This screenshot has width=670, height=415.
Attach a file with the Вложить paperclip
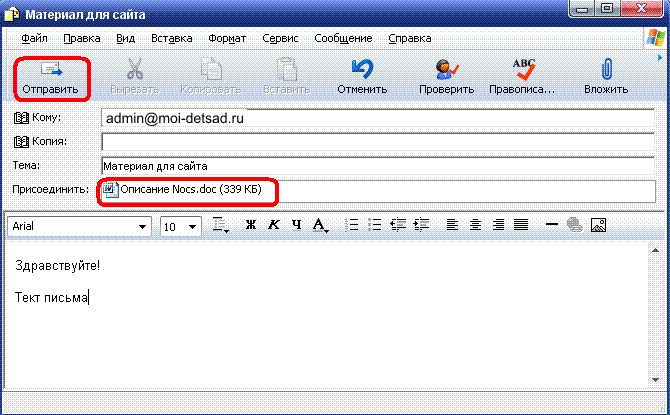tap(606, 77)
